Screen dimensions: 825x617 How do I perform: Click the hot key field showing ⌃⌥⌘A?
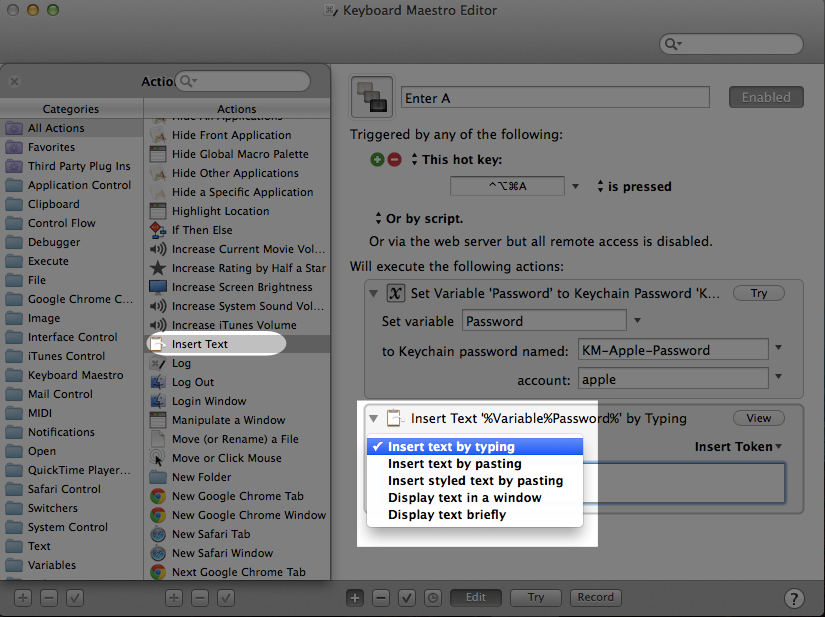coord(507,186)
